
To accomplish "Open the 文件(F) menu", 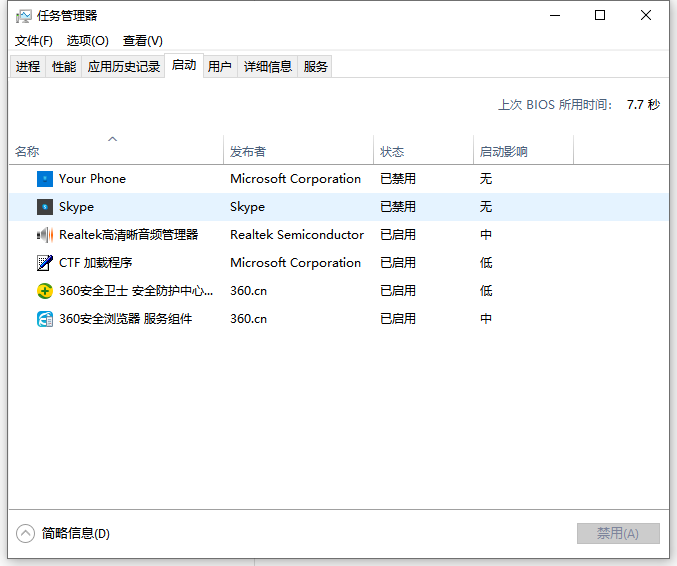I will tap(34, 41).
